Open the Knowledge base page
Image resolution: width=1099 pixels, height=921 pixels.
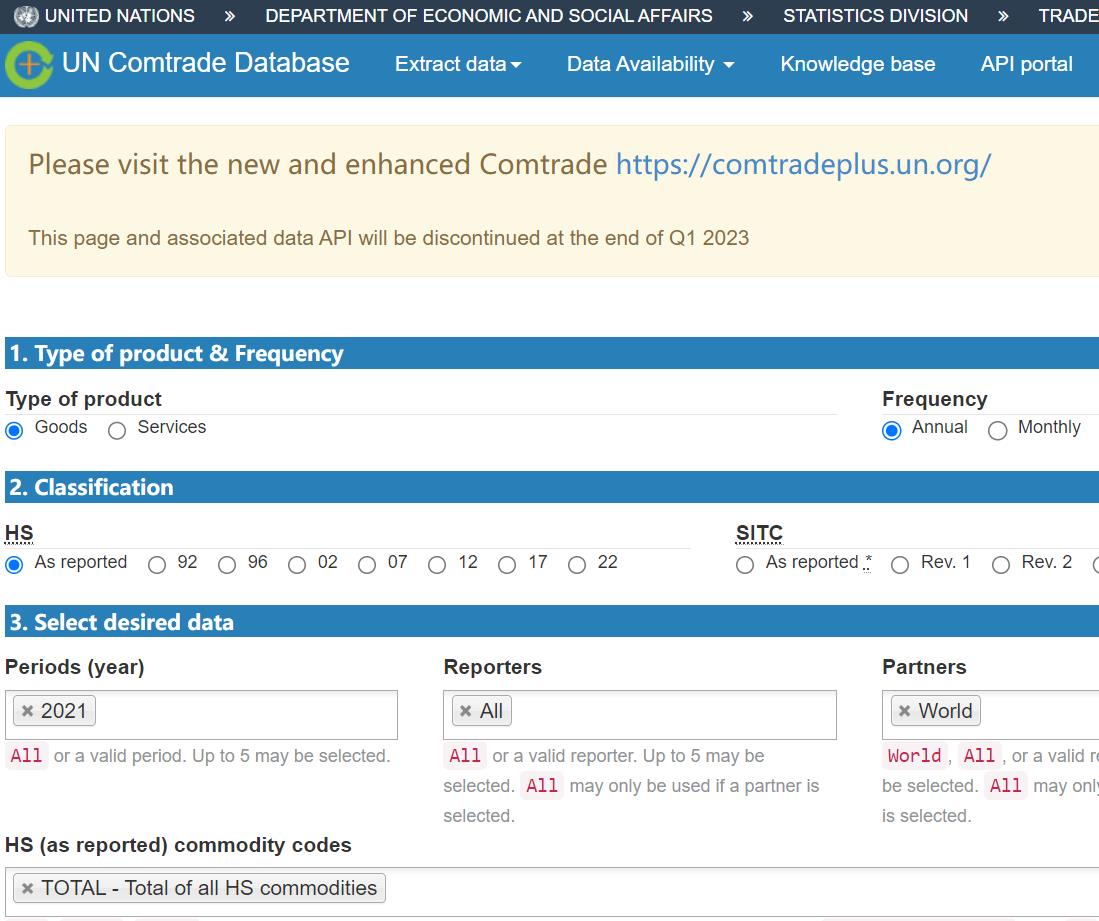[857, 64]
